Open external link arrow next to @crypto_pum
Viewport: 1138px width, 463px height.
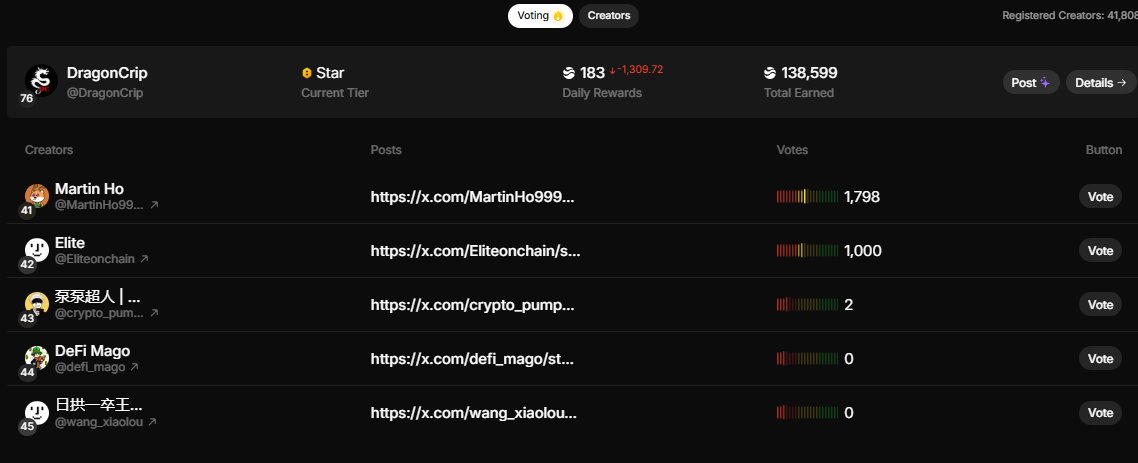coord(154,314)
